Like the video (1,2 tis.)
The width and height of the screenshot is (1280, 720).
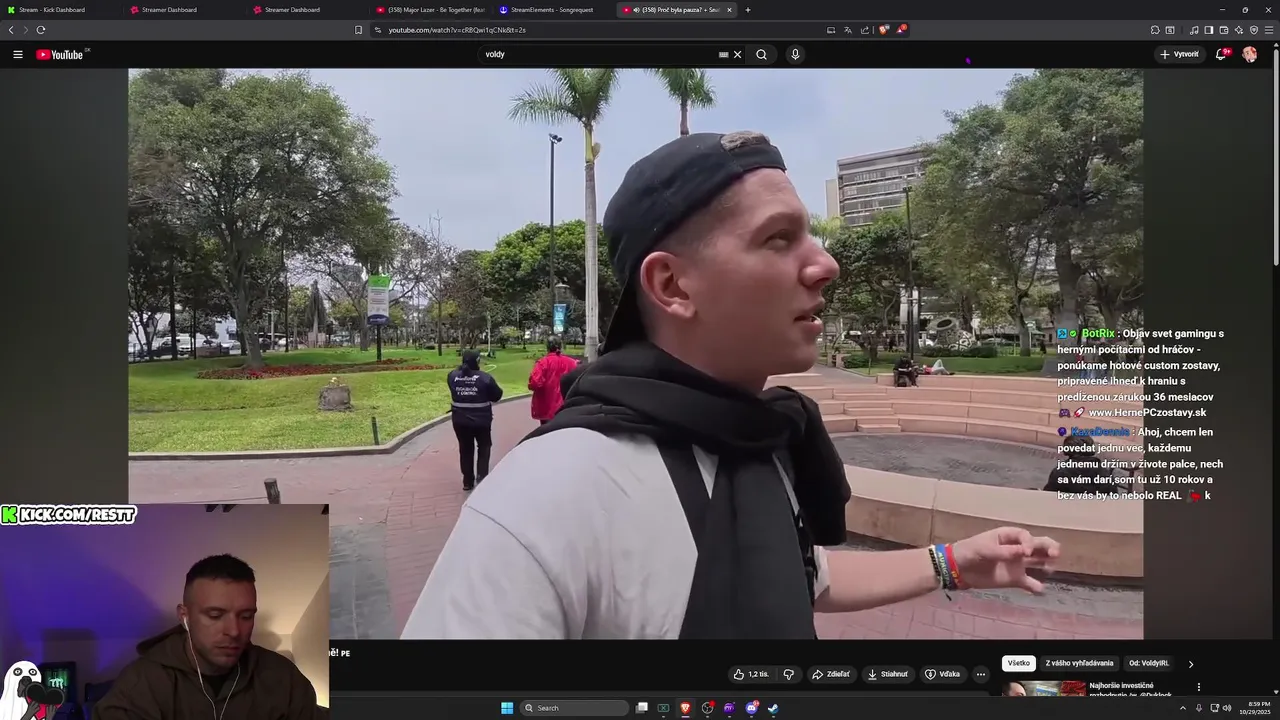point(751,674)
